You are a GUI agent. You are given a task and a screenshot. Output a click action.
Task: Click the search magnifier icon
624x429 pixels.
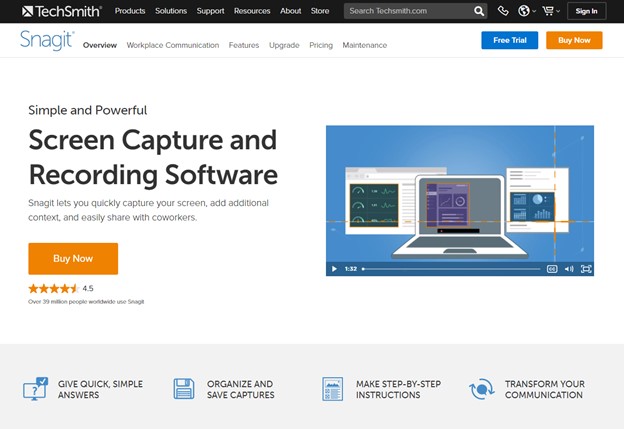(x=479, y=11)
